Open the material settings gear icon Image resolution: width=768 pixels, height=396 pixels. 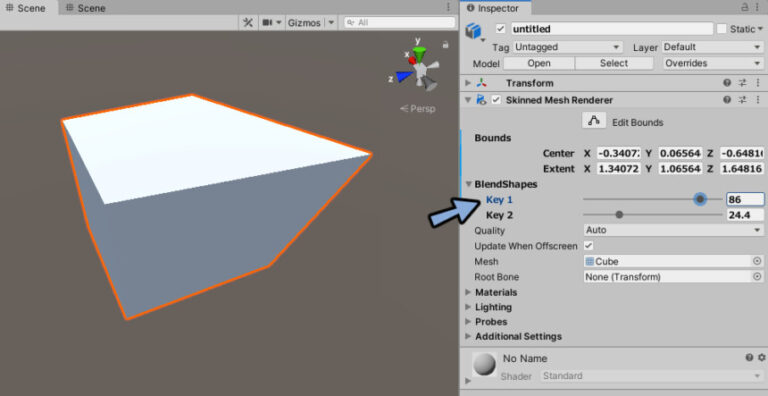(761, 358)
